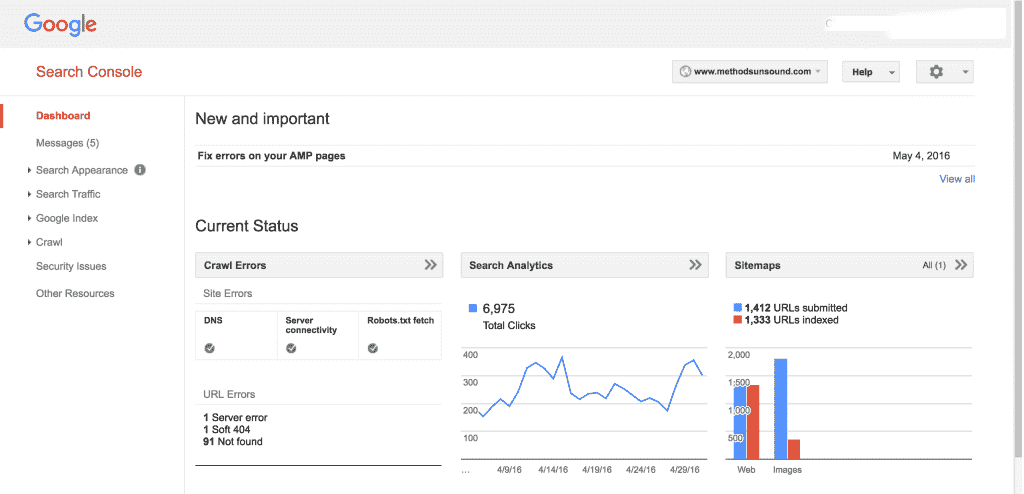Open the settings gear menu
Viewport: 1024px width, 494px height.
(944, 72)
